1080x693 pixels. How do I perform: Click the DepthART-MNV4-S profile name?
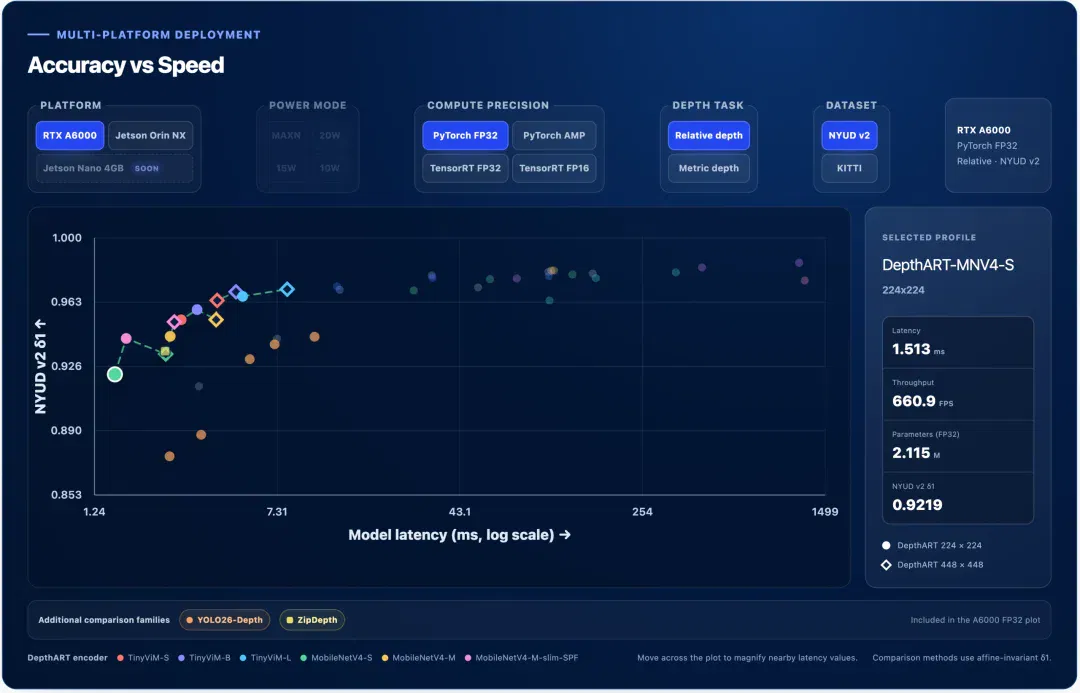click(x=948, y=265)
